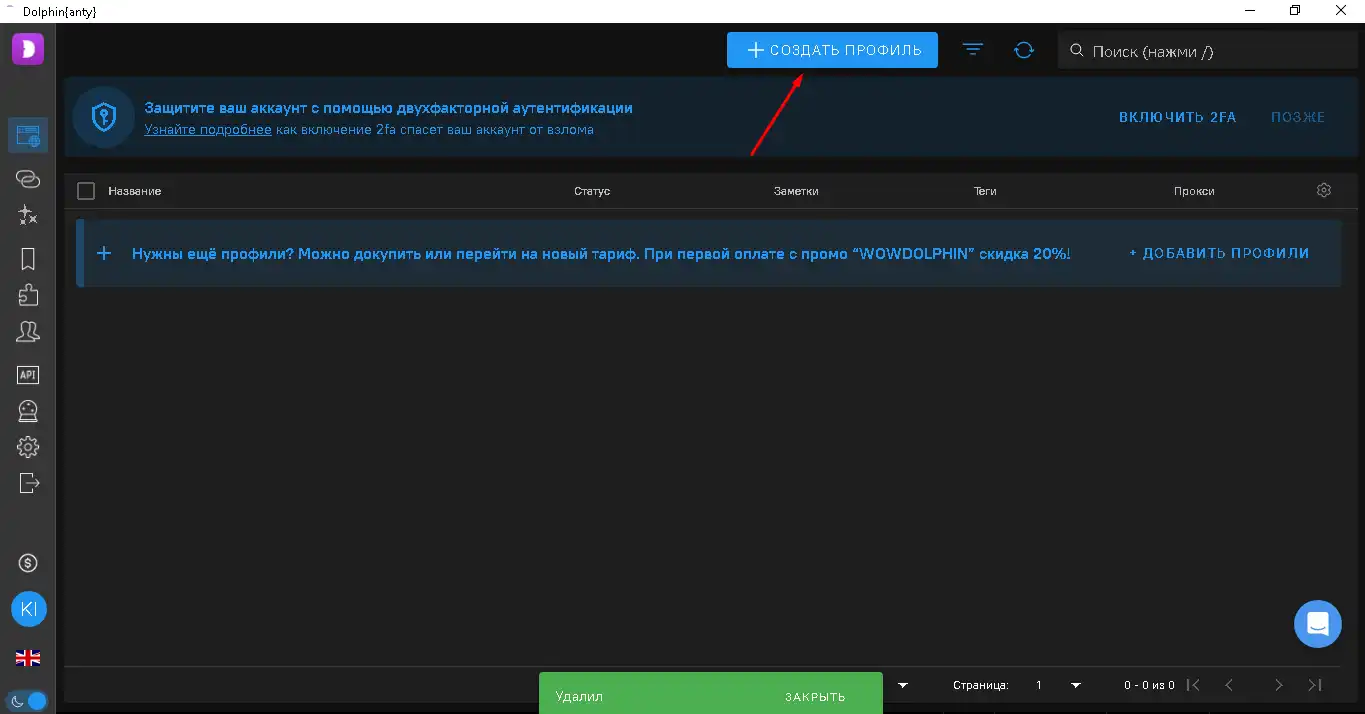Dismiss the 2FA banner with ПОЗЖЕ
Screen dimensions: 1365x714
1298,117
